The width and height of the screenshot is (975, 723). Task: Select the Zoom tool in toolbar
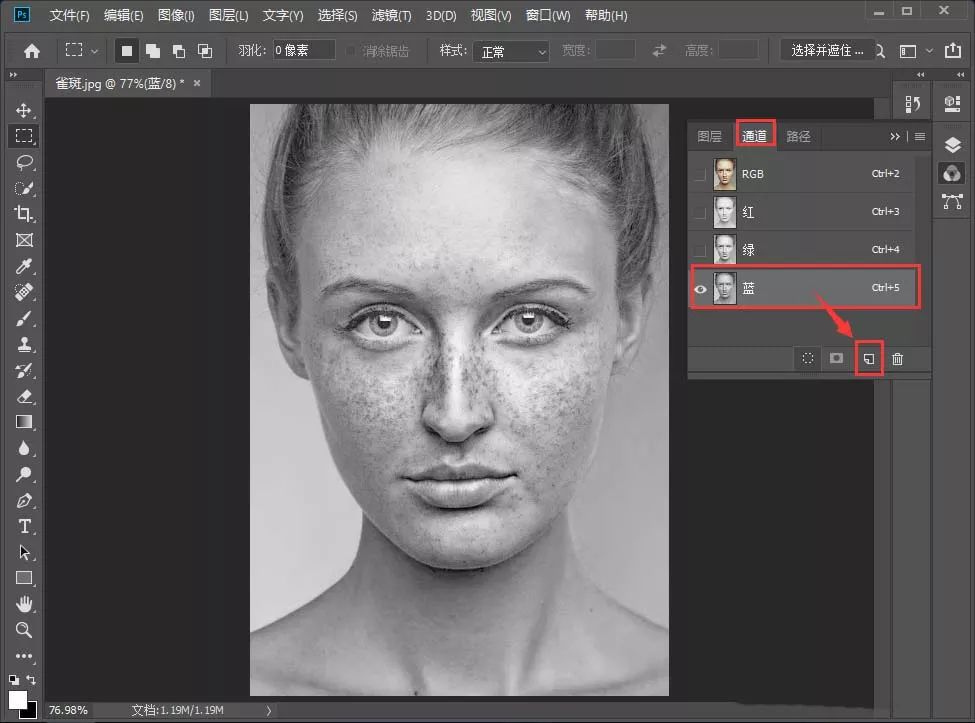coord(24,630)
